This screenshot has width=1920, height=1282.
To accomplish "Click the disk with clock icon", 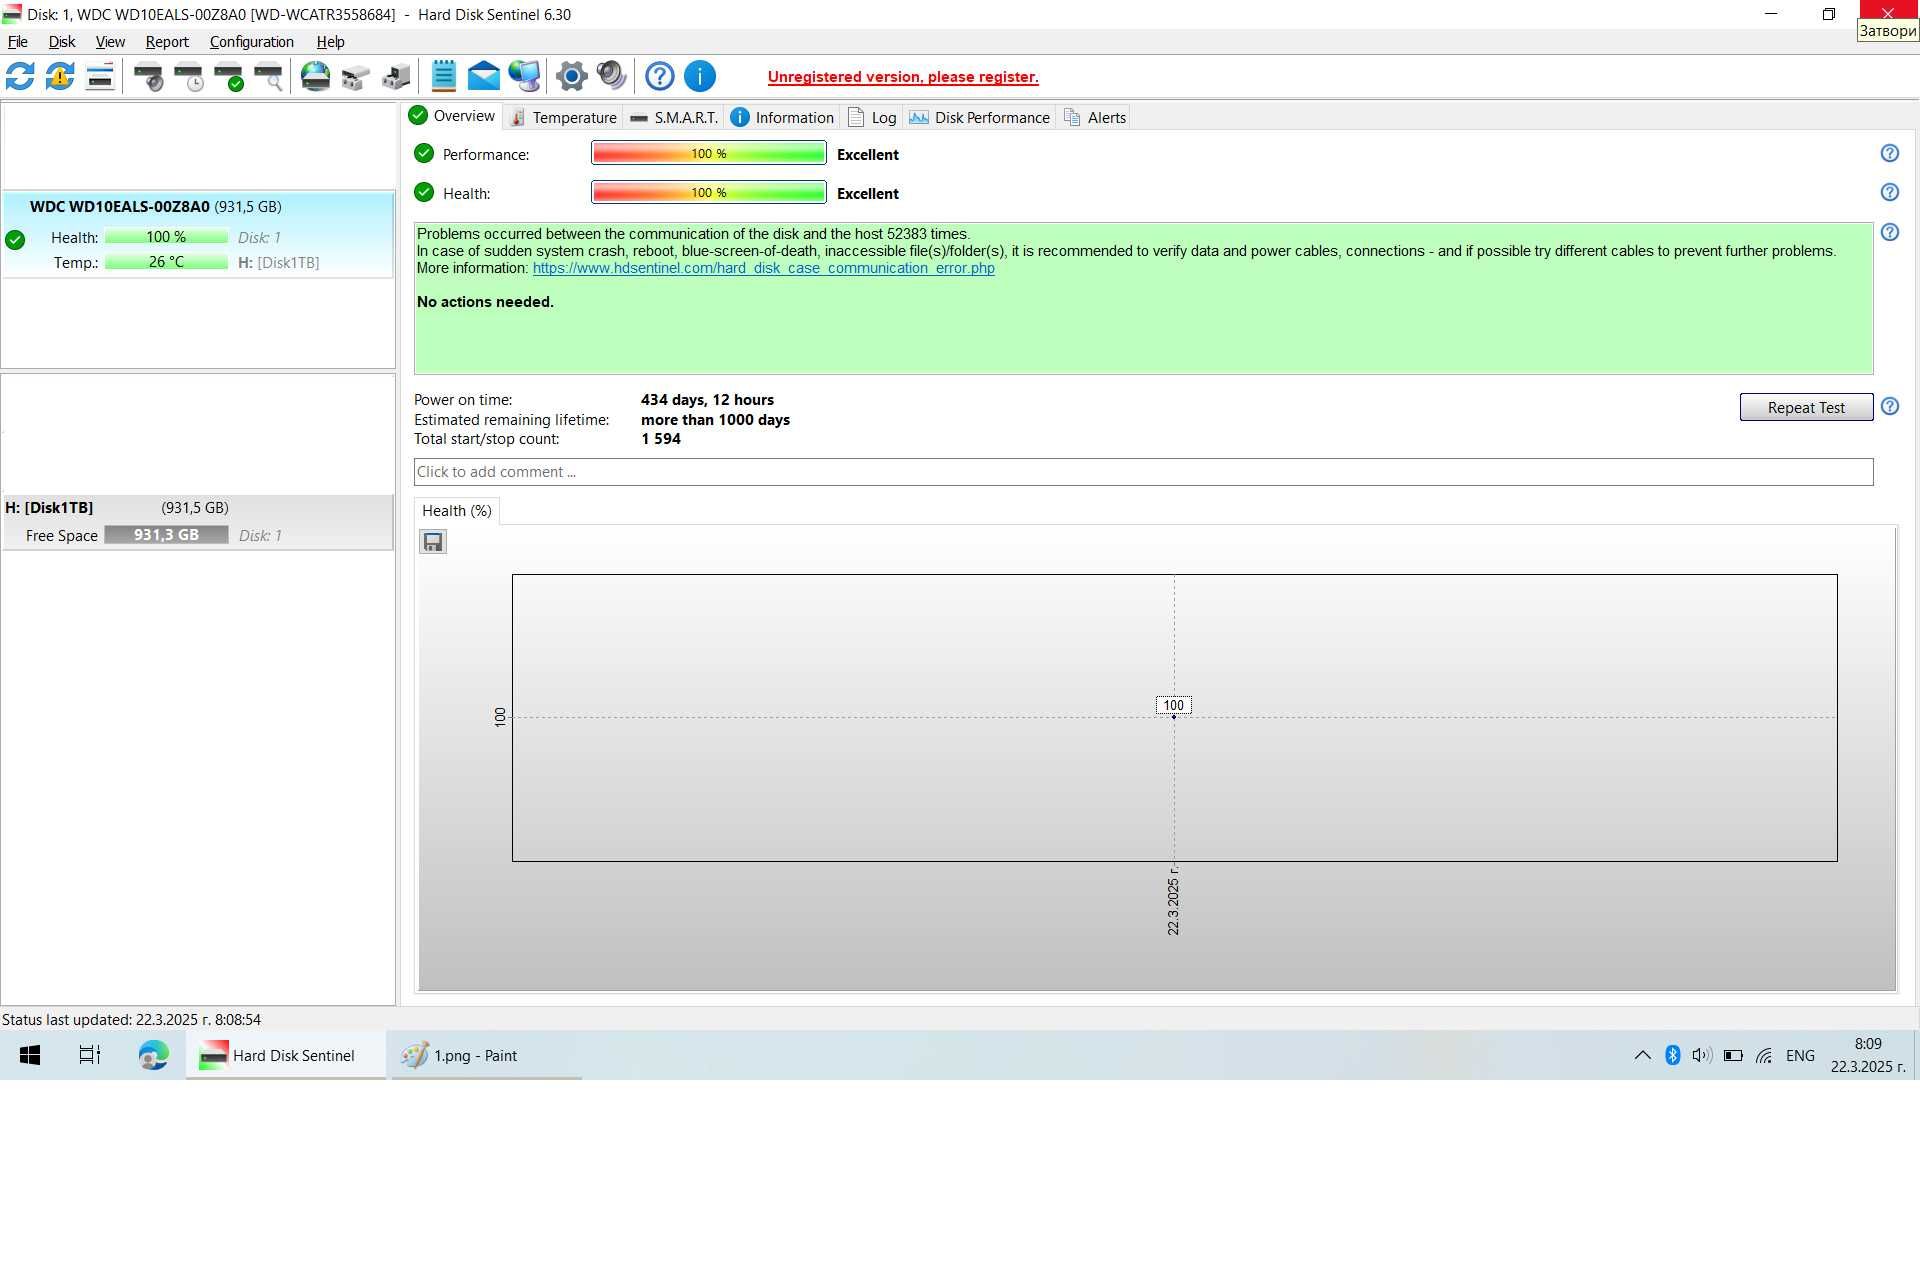I will pos(189,76).
